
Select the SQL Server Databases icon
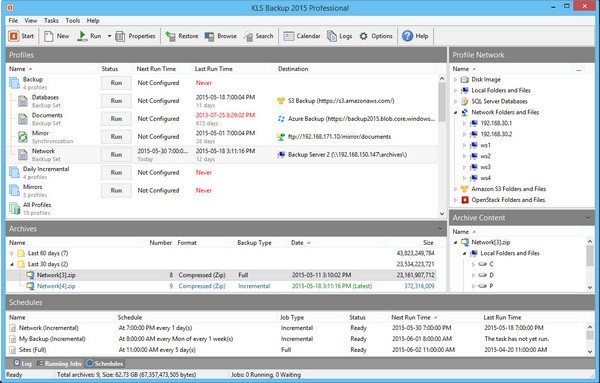pos(465,101)
